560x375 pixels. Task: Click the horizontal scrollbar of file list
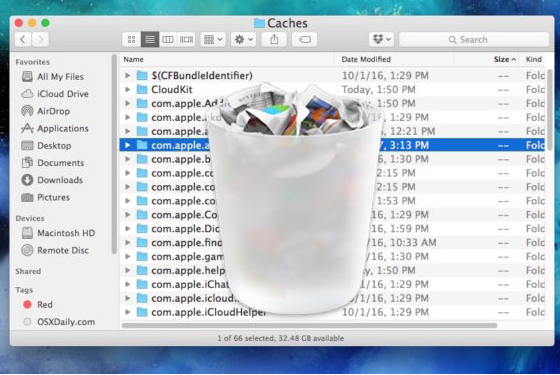[309, 325]
